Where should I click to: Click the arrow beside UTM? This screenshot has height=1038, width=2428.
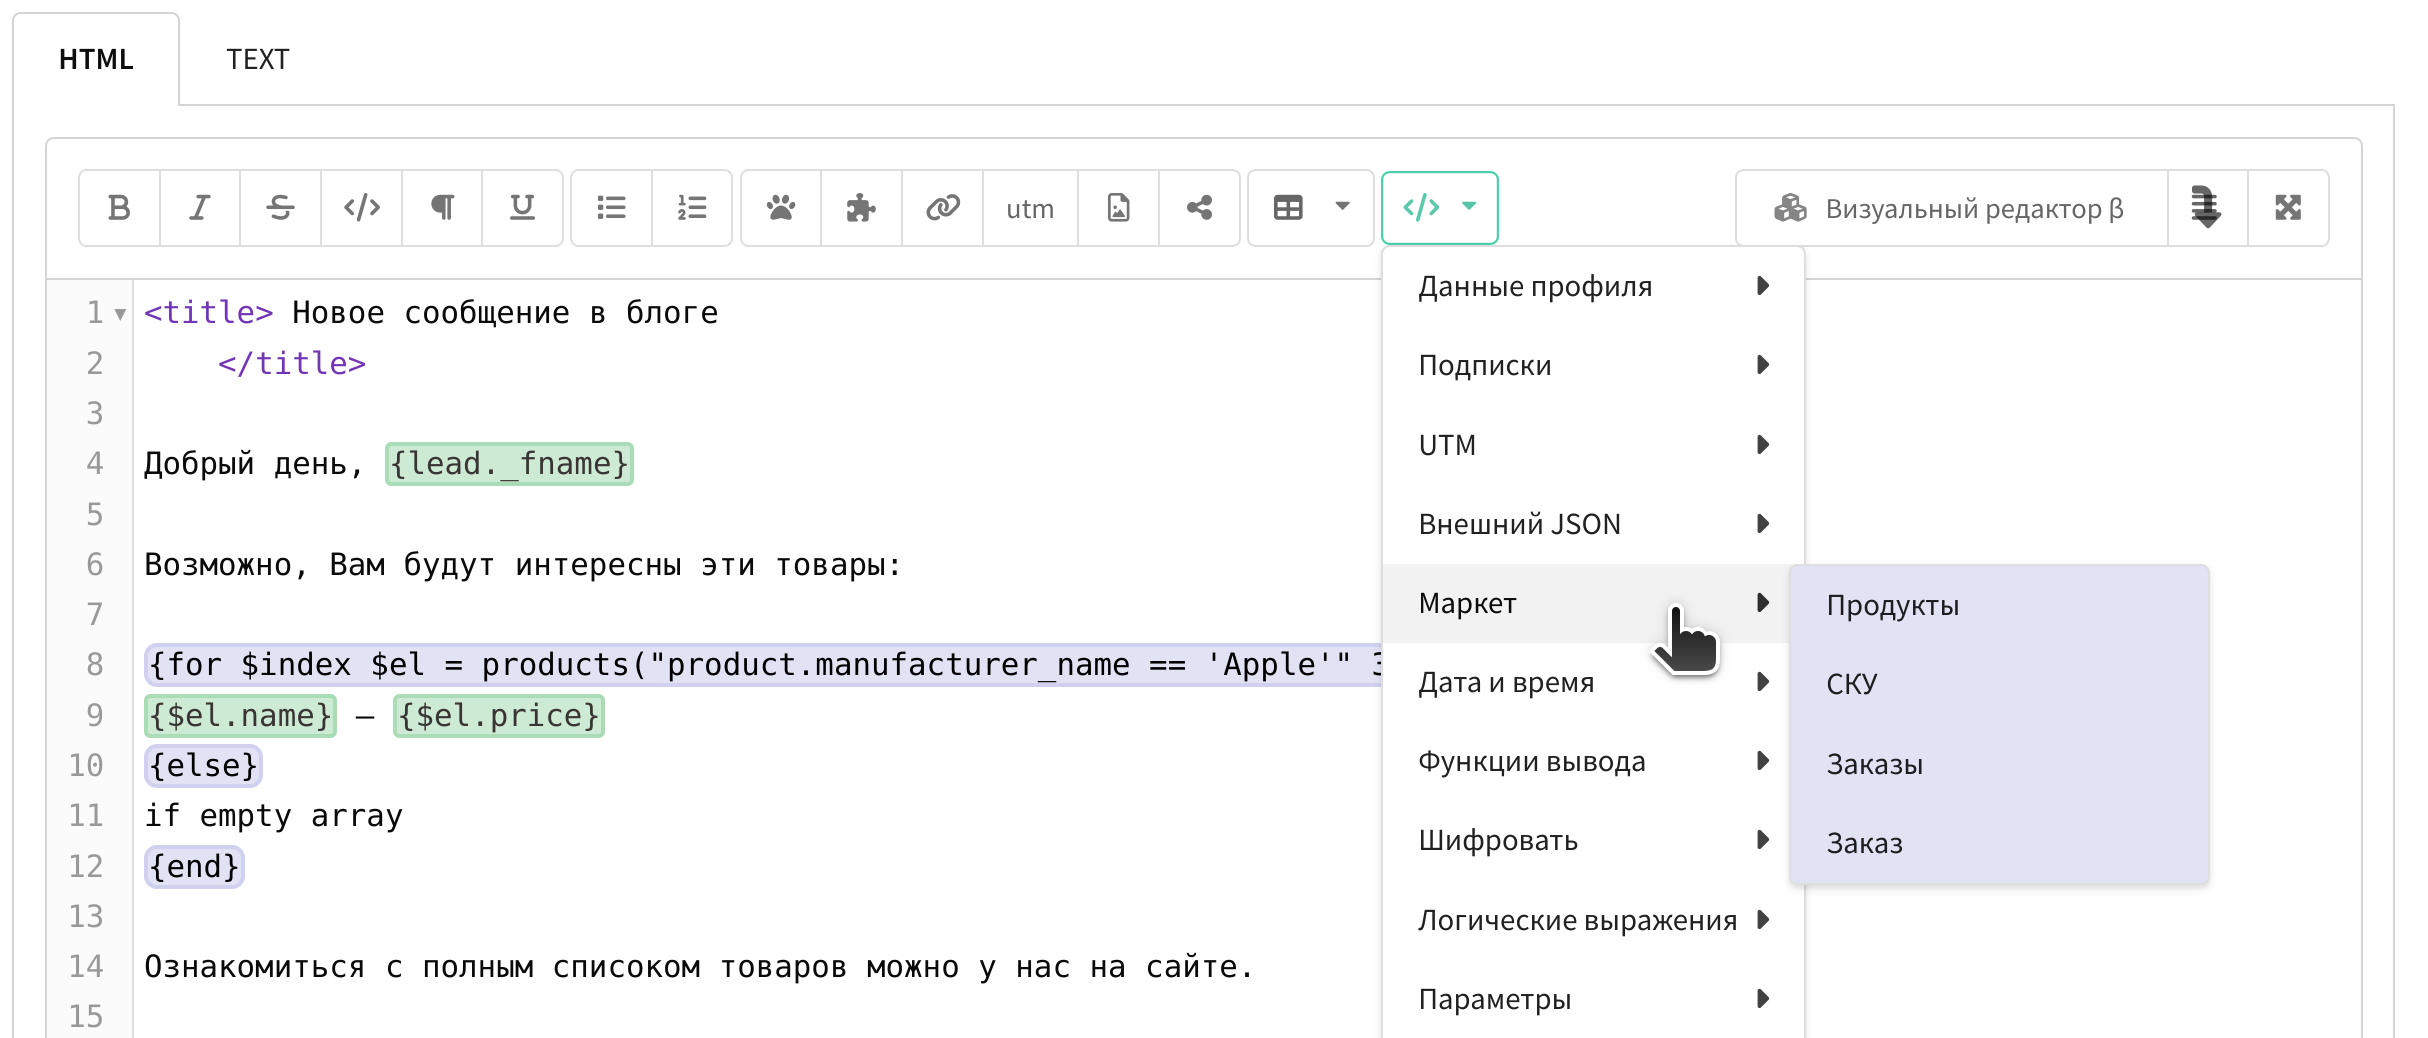[1763, 444]
